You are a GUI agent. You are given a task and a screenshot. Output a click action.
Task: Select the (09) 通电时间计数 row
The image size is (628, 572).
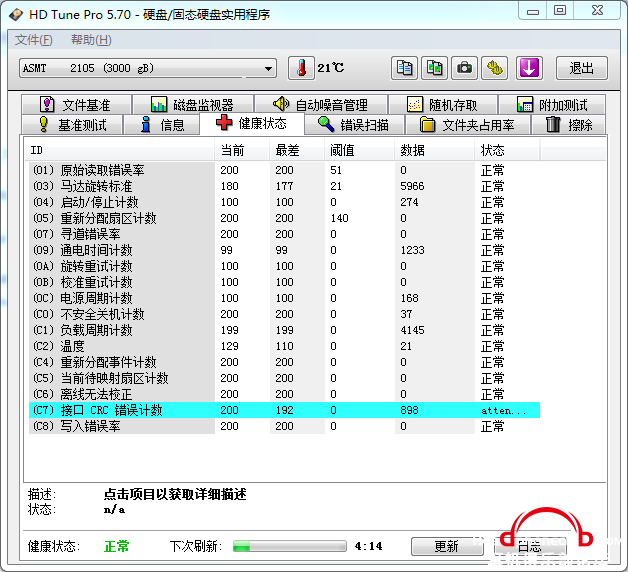point(284,250)
